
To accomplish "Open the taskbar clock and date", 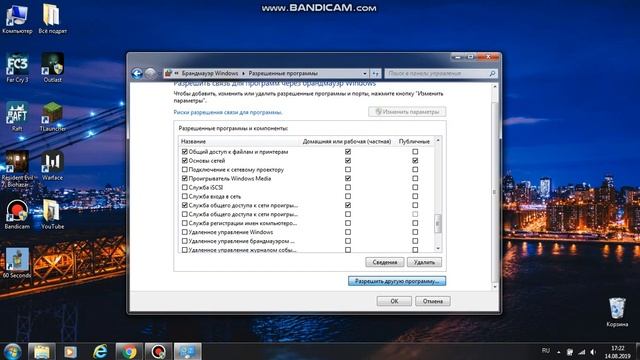I will tap(617, 352).
